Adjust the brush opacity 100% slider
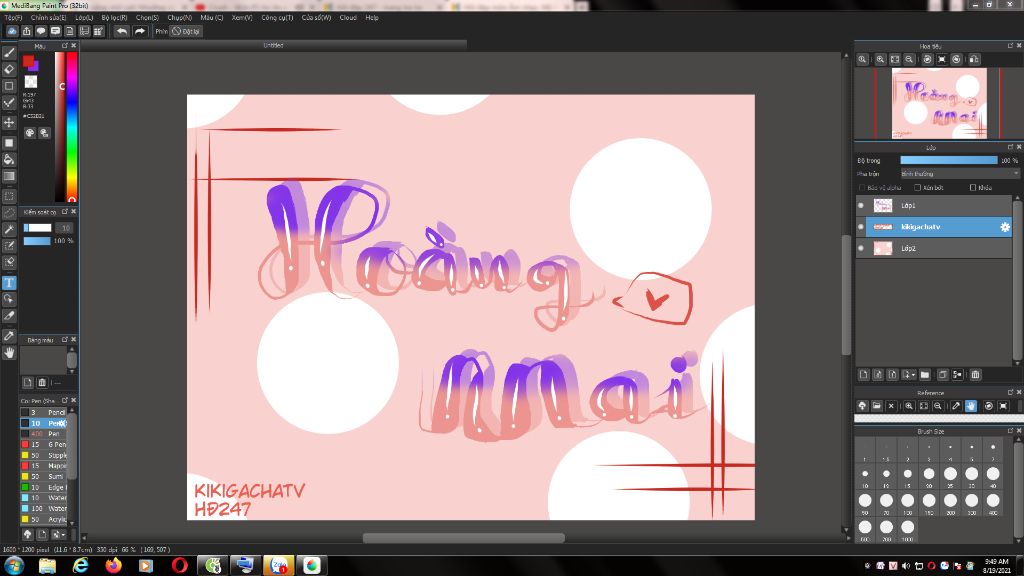Viewport: 1024px width, 576px height. point(37,241)
